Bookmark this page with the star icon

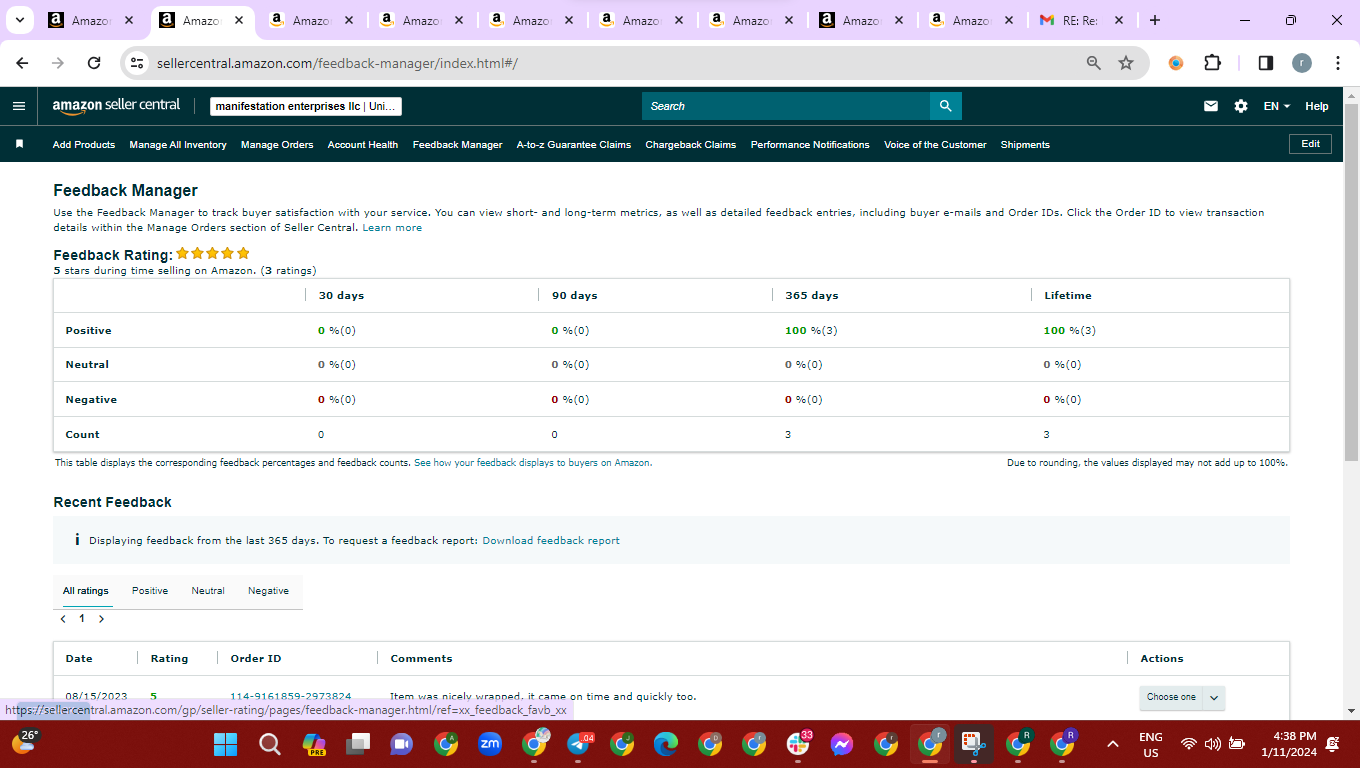(1126, 63)
